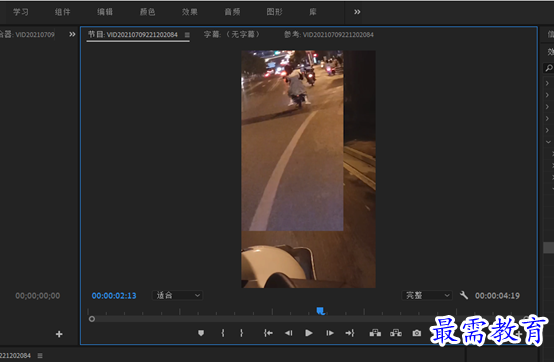This screenshot has width=554, height=362.
Task: Open the wrench settings menu
Action: click(x=464, y=295)
